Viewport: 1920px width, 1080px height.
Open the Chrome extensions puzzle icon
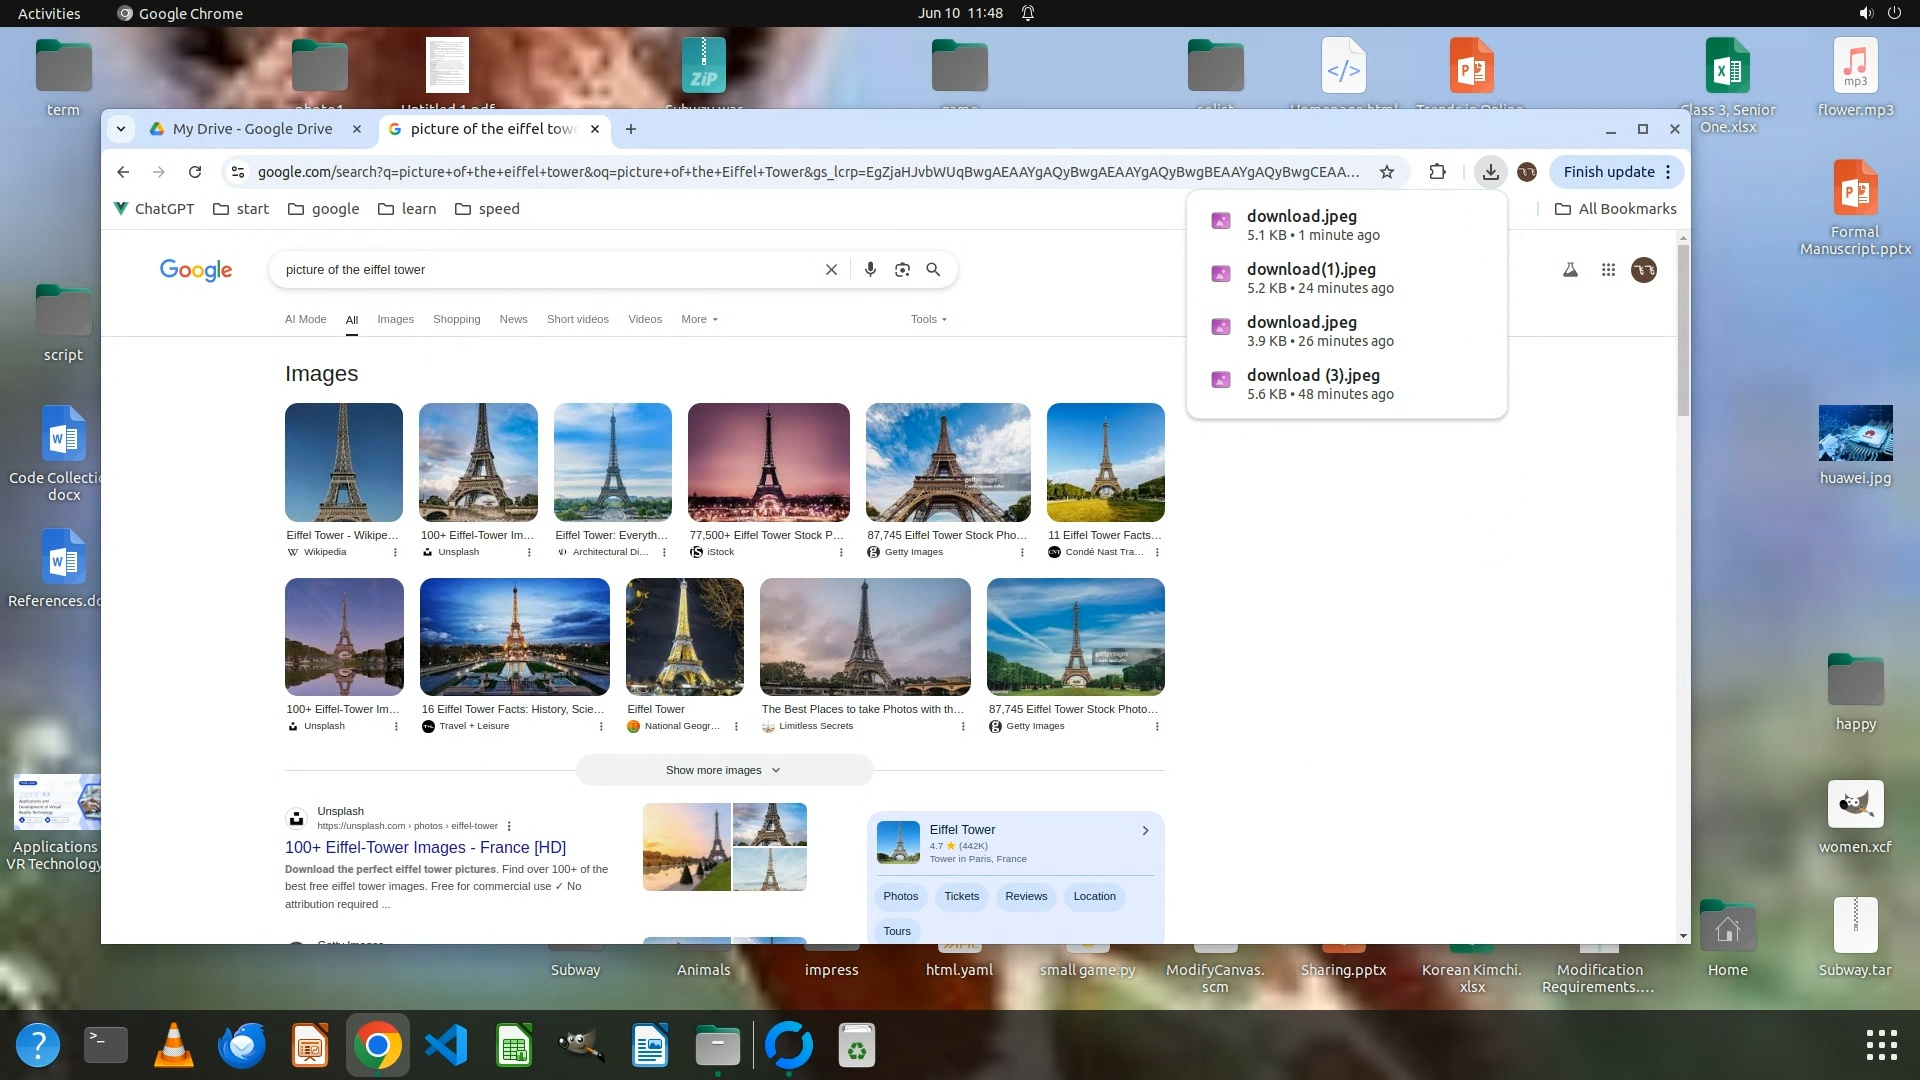coord(1437,172)
